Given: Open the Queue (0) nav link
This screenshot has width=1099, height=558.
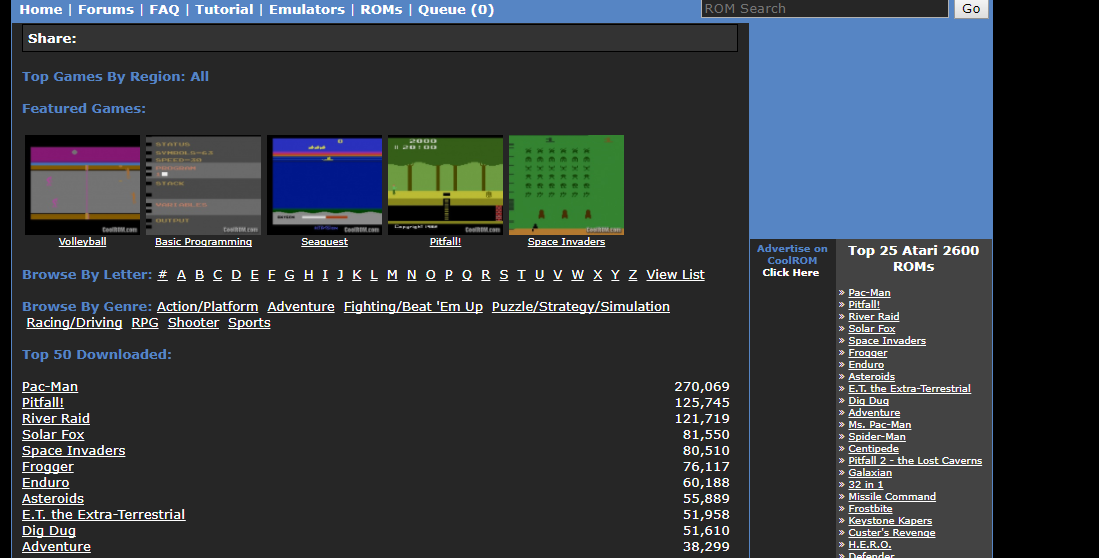Looking at the screenshot, I should (x=456, y=9).
